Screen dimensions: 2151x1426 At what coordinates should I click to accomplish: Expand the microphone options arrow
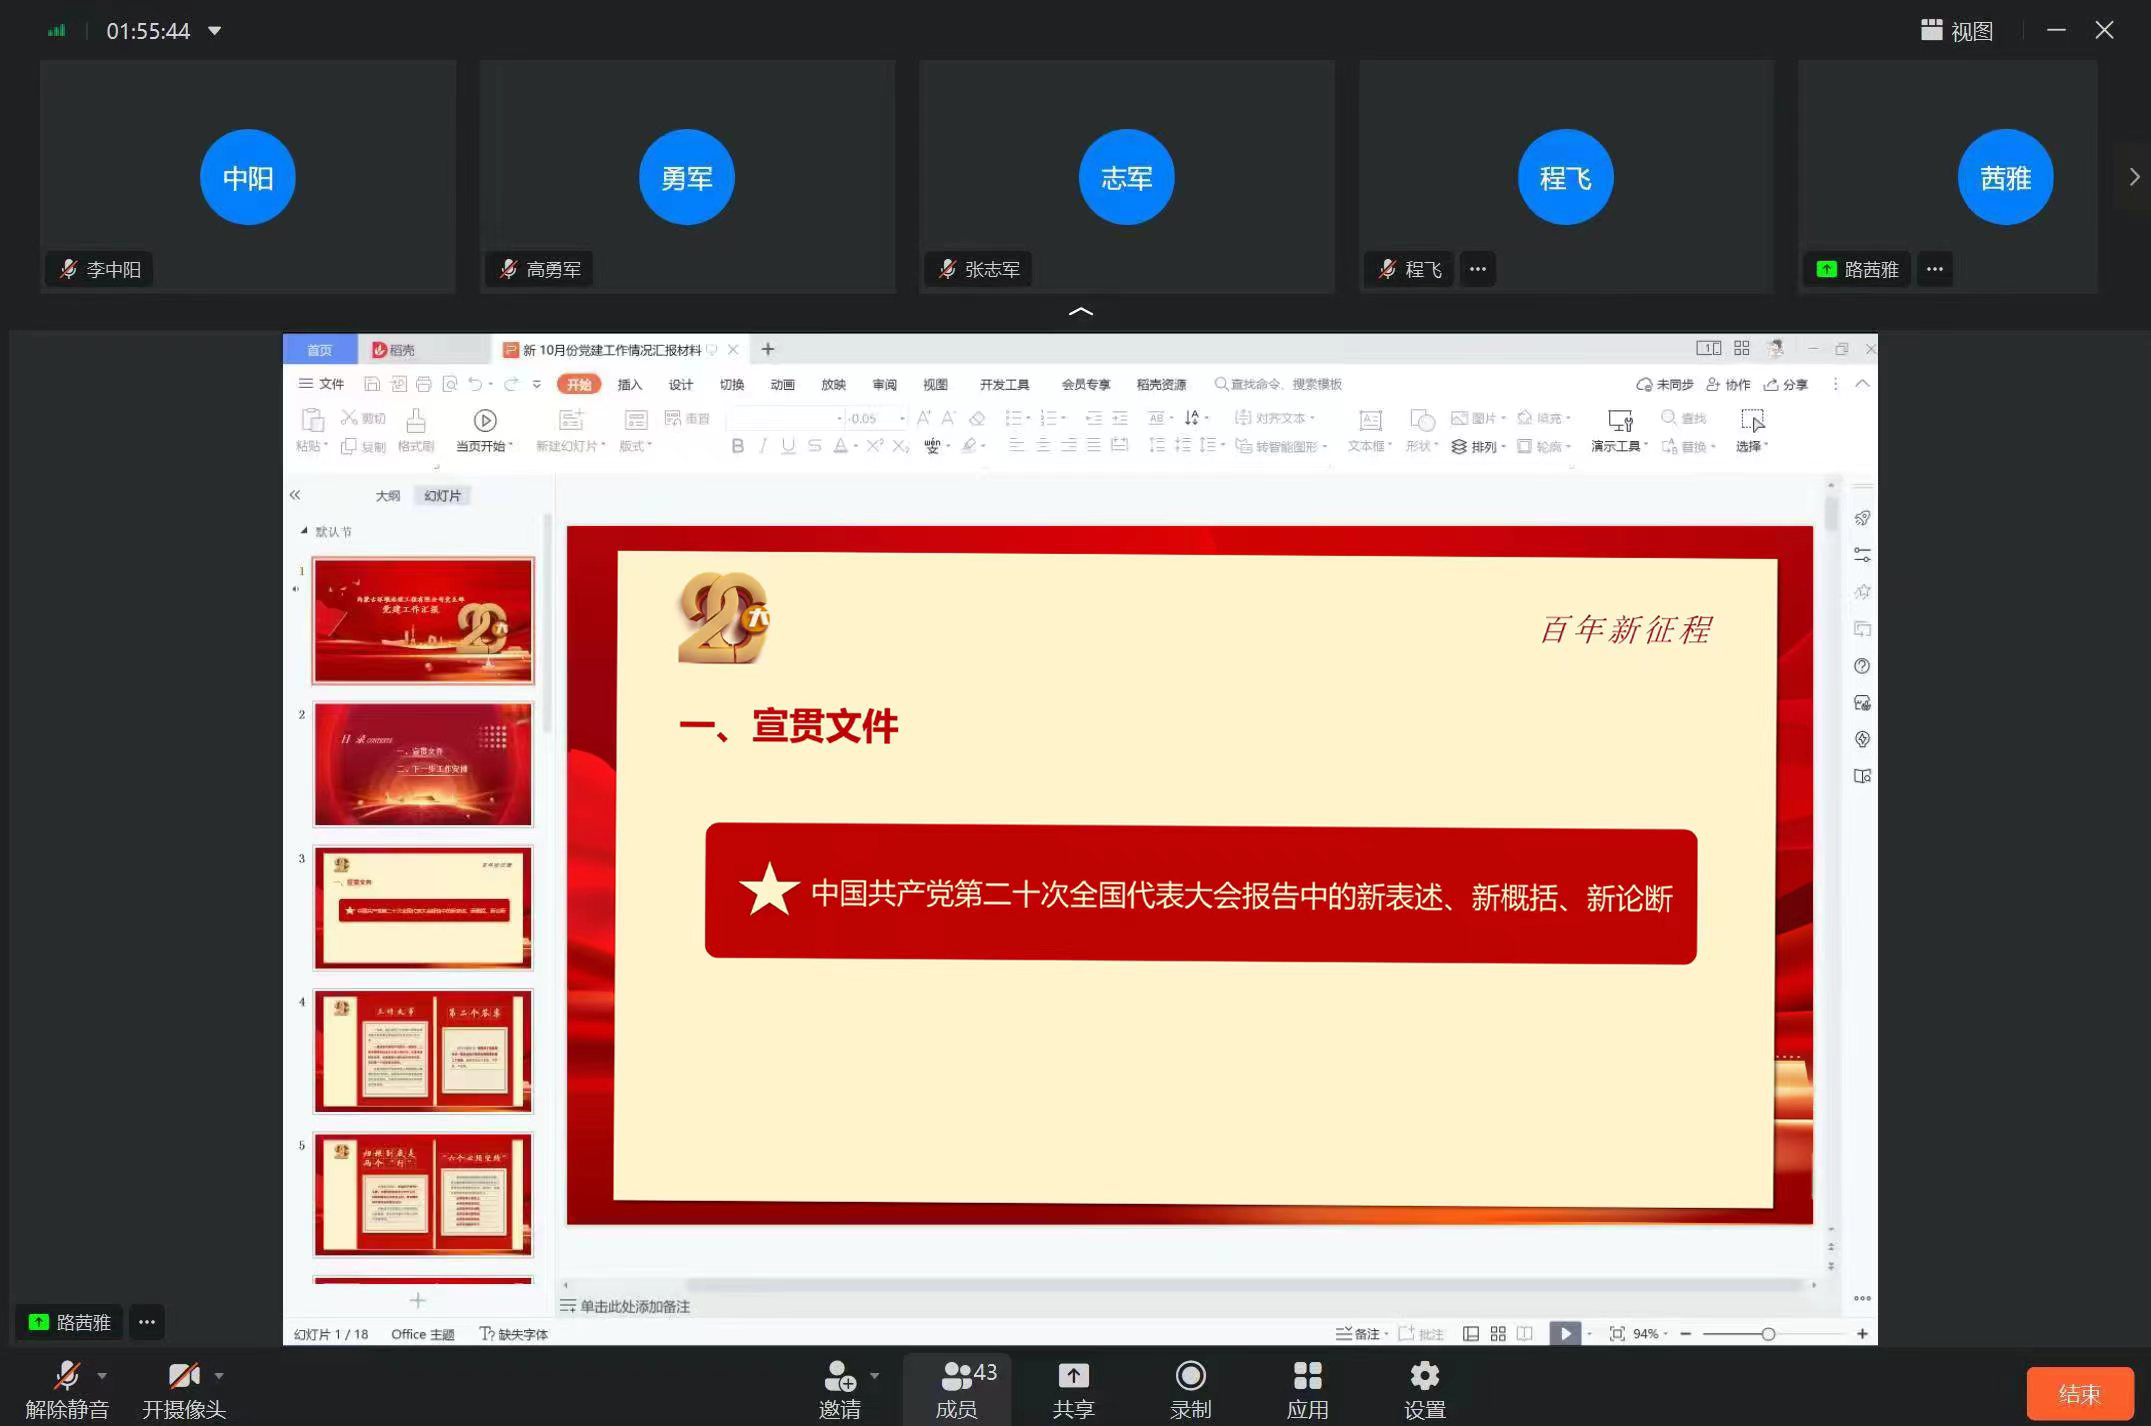tap(102, 1376)
